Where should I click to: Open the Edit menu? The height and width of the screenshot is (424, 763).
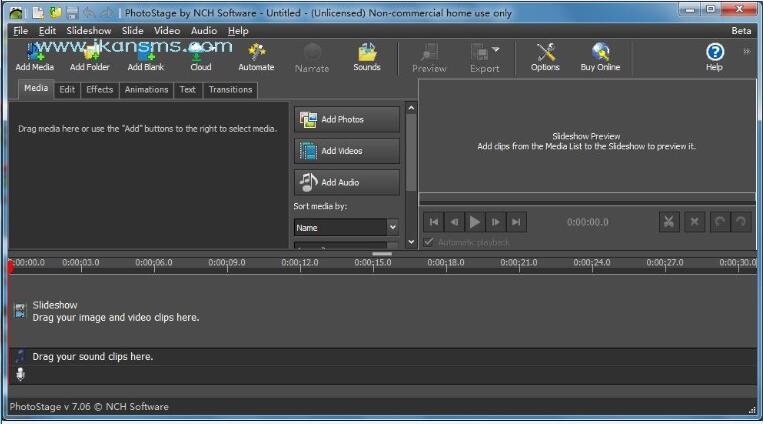(x=47, y=30)
